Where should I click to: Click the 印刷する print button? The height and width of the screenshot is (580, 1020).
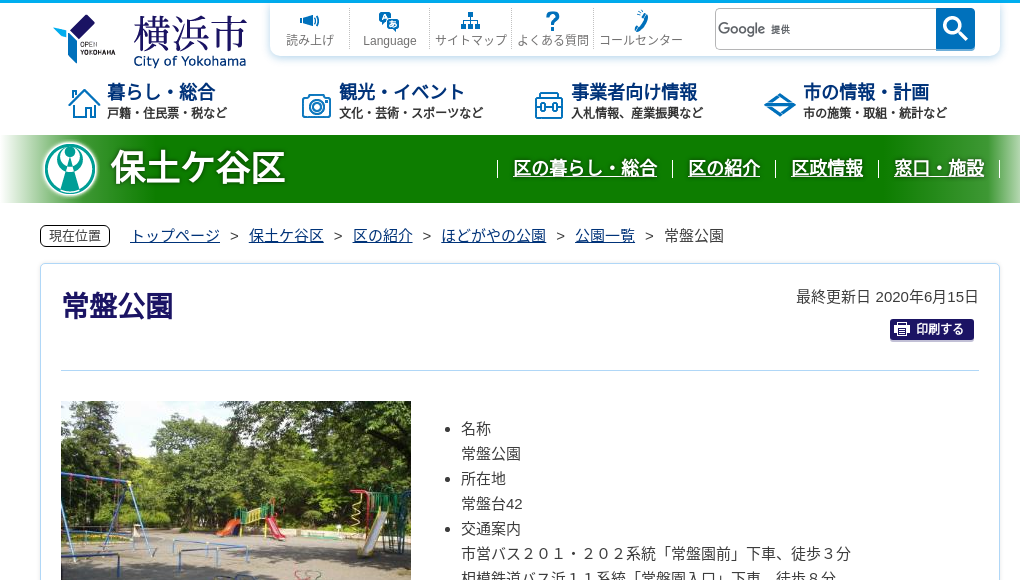931,329
